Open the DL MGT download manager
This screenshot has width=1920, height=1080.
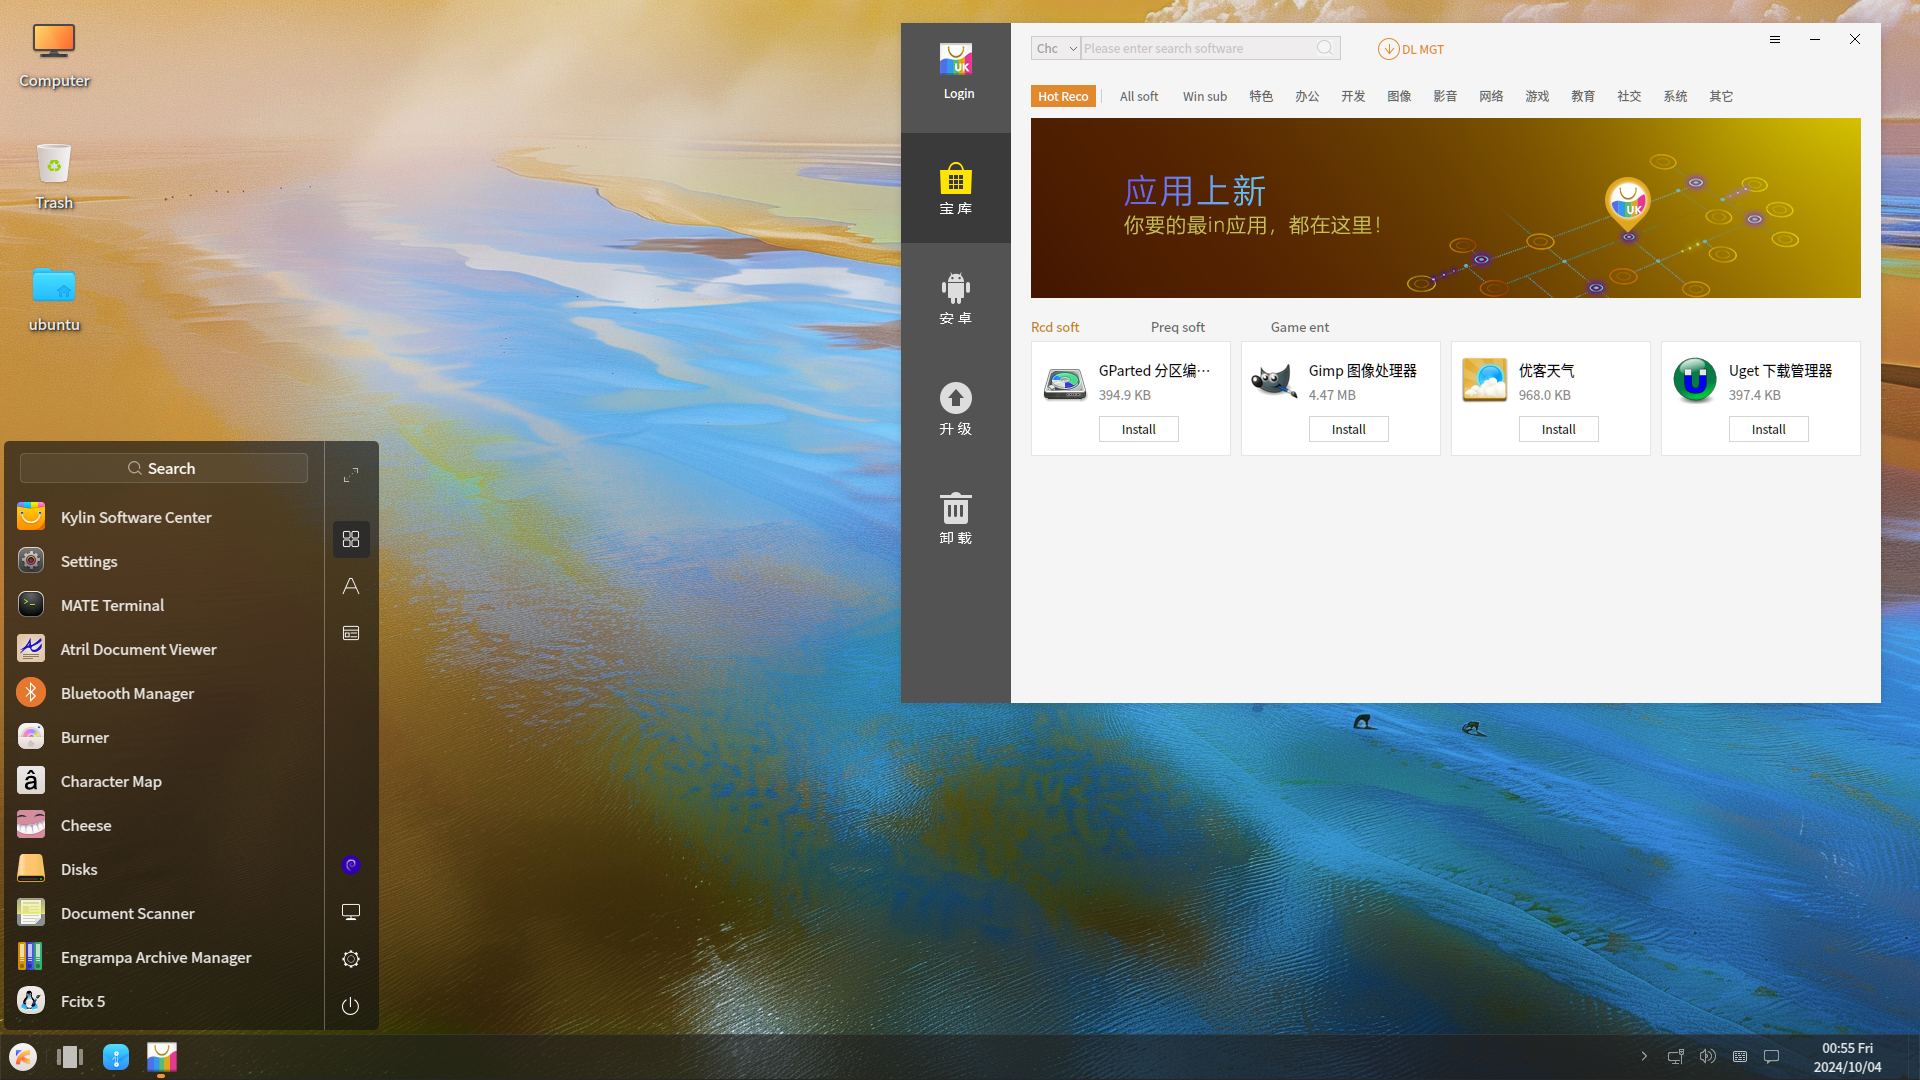1411,49
